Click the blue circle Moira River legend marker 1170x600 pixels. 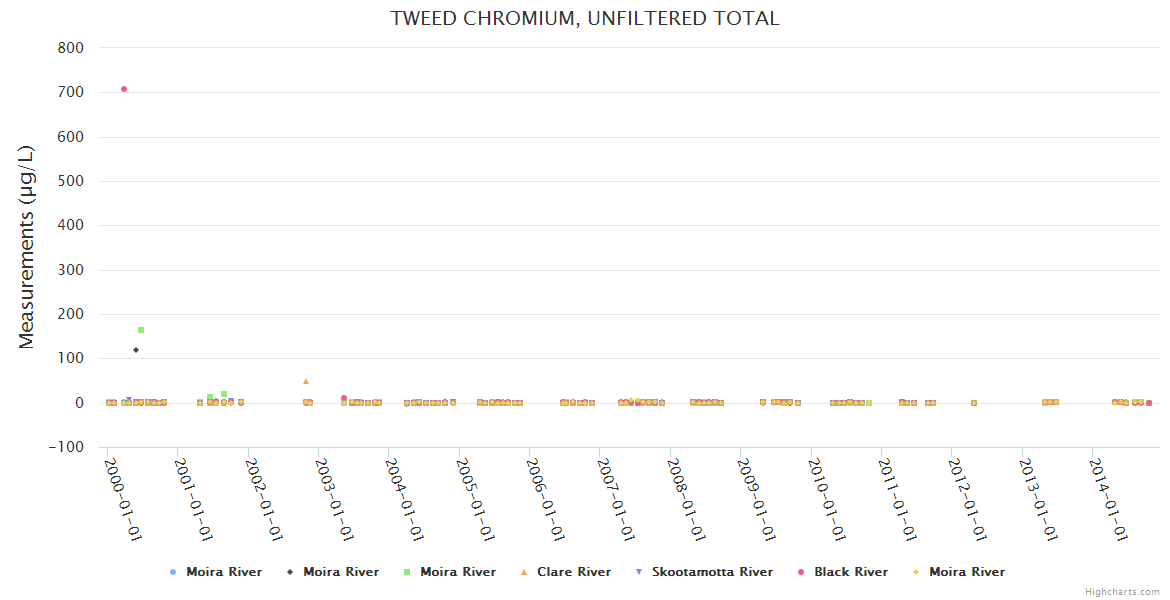click(174, 572)
